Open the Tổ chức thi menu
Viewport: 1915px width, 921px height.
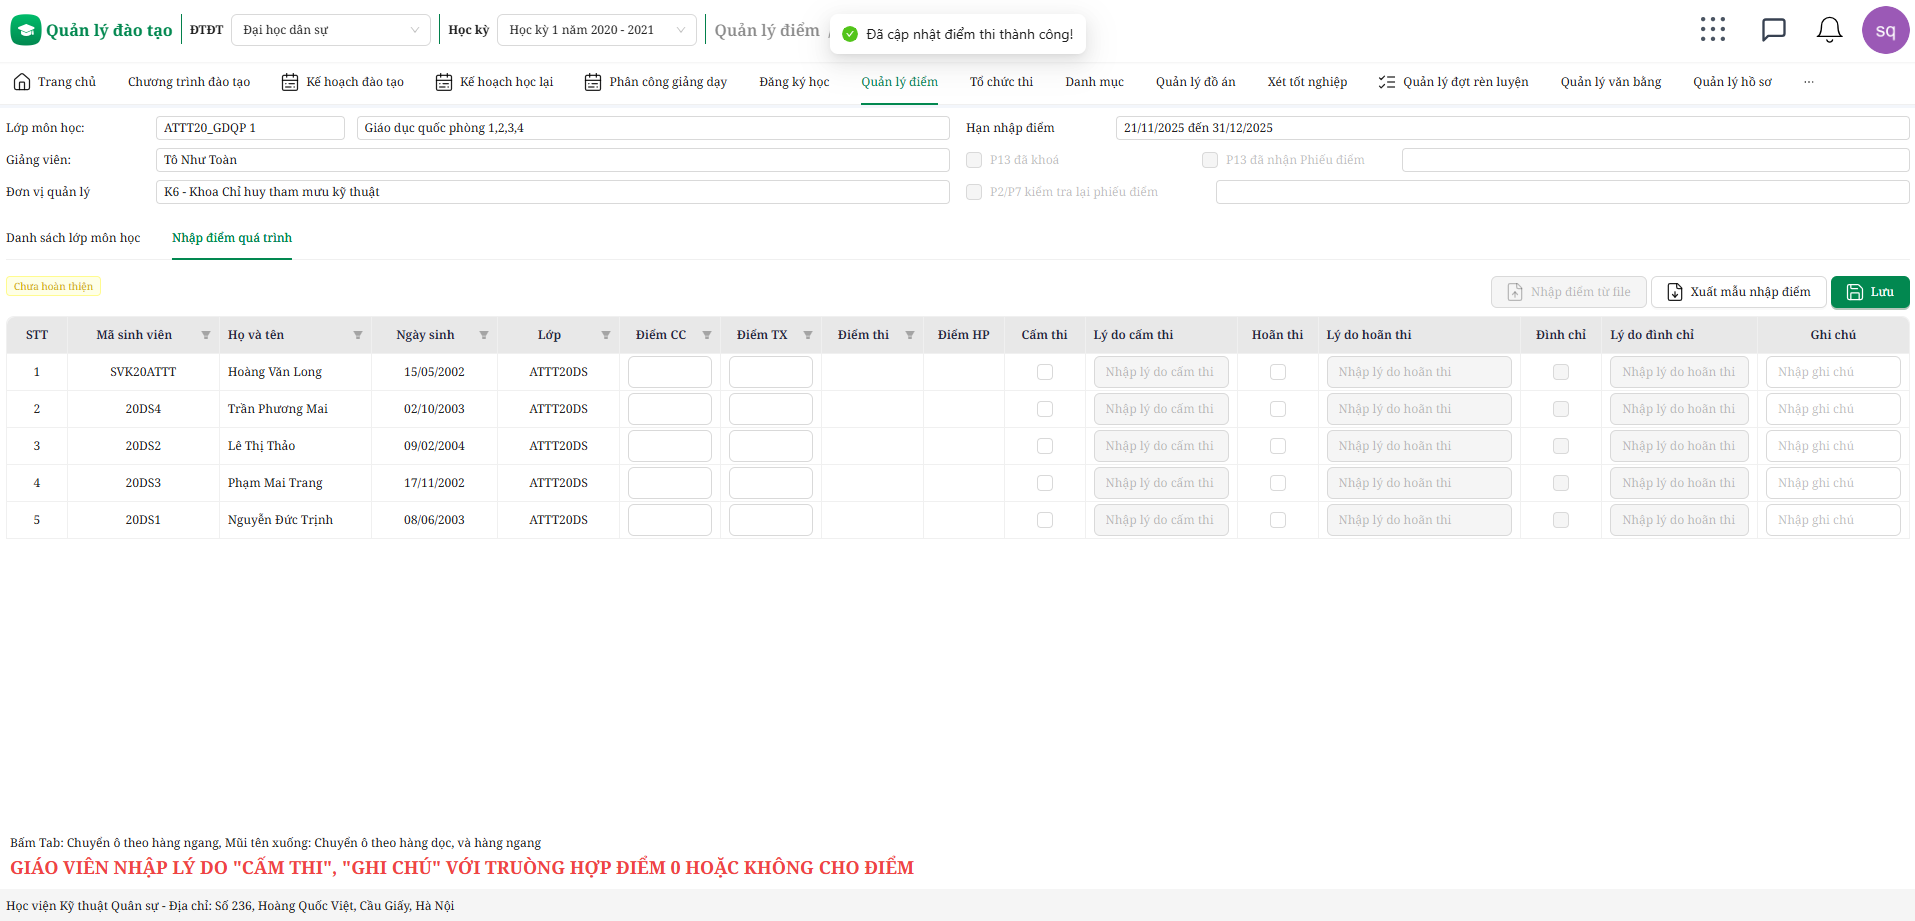(x=1001, y=82)
